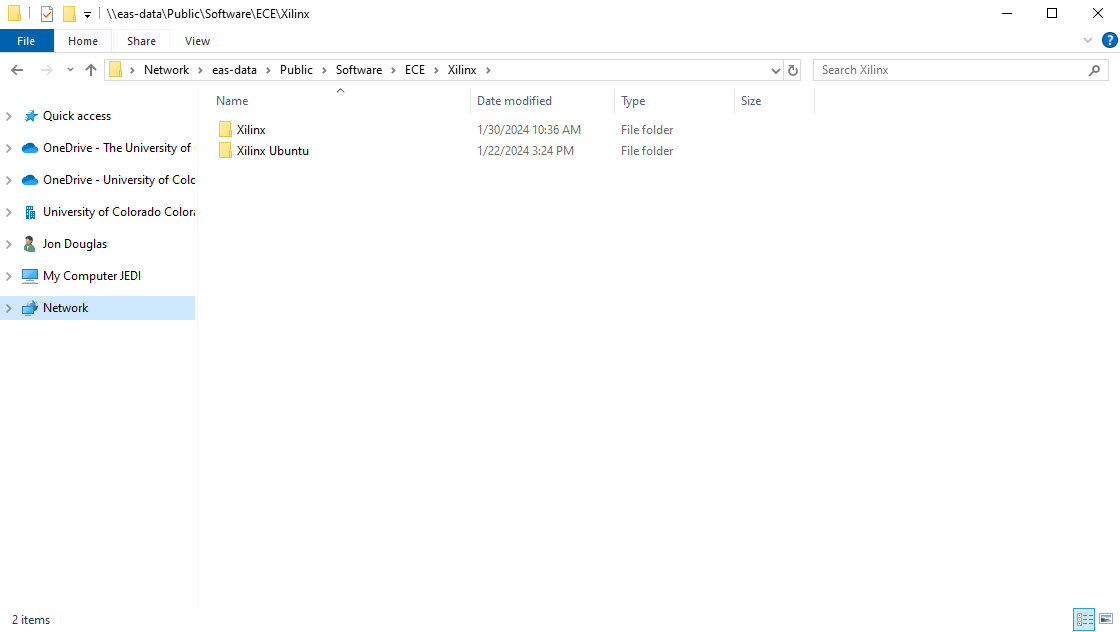Switch to the Home ribbon tab

[x=83, y=41]
